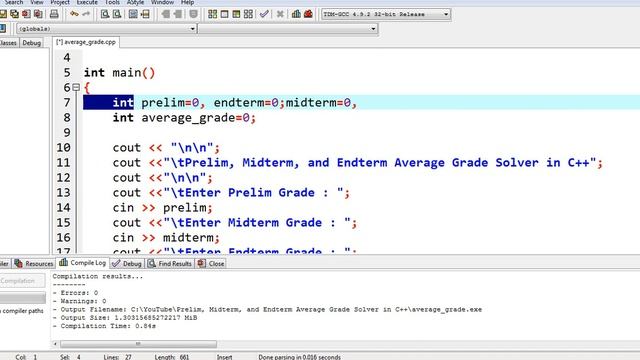The image size is (640, 360).
Task: Click the Close file toolbar icon
Action: 27,14
